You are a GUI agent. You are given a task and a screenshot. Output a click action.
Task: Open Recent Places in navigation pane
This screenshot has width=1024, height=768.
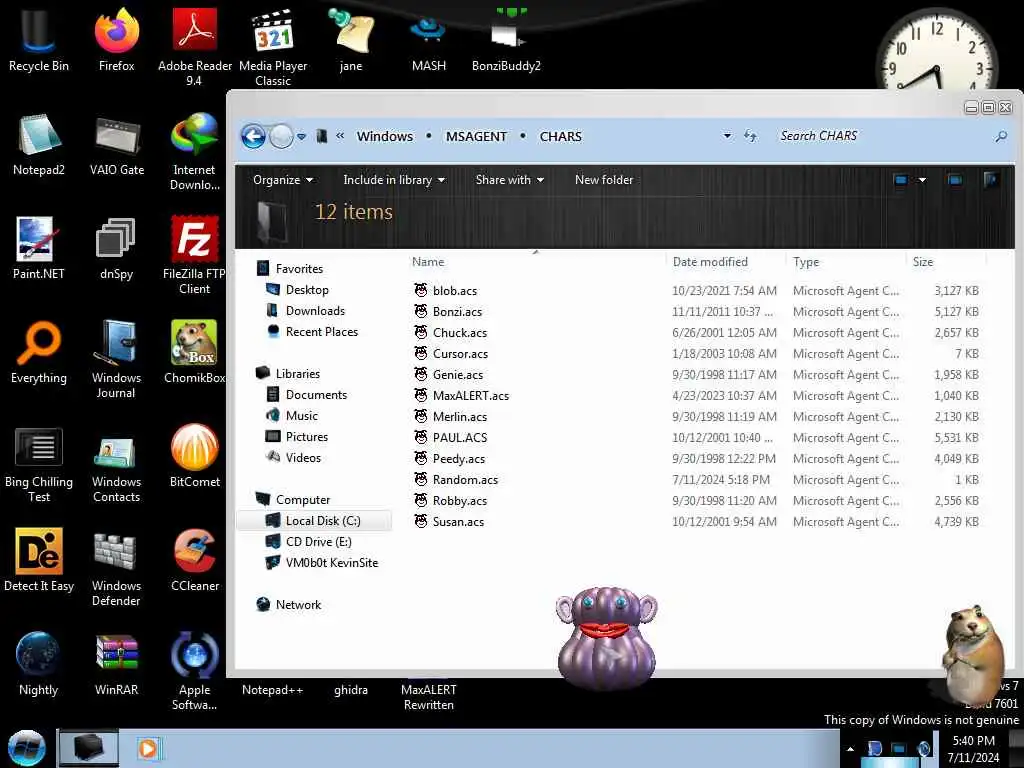pyautogui.click(x=321, y=332)
